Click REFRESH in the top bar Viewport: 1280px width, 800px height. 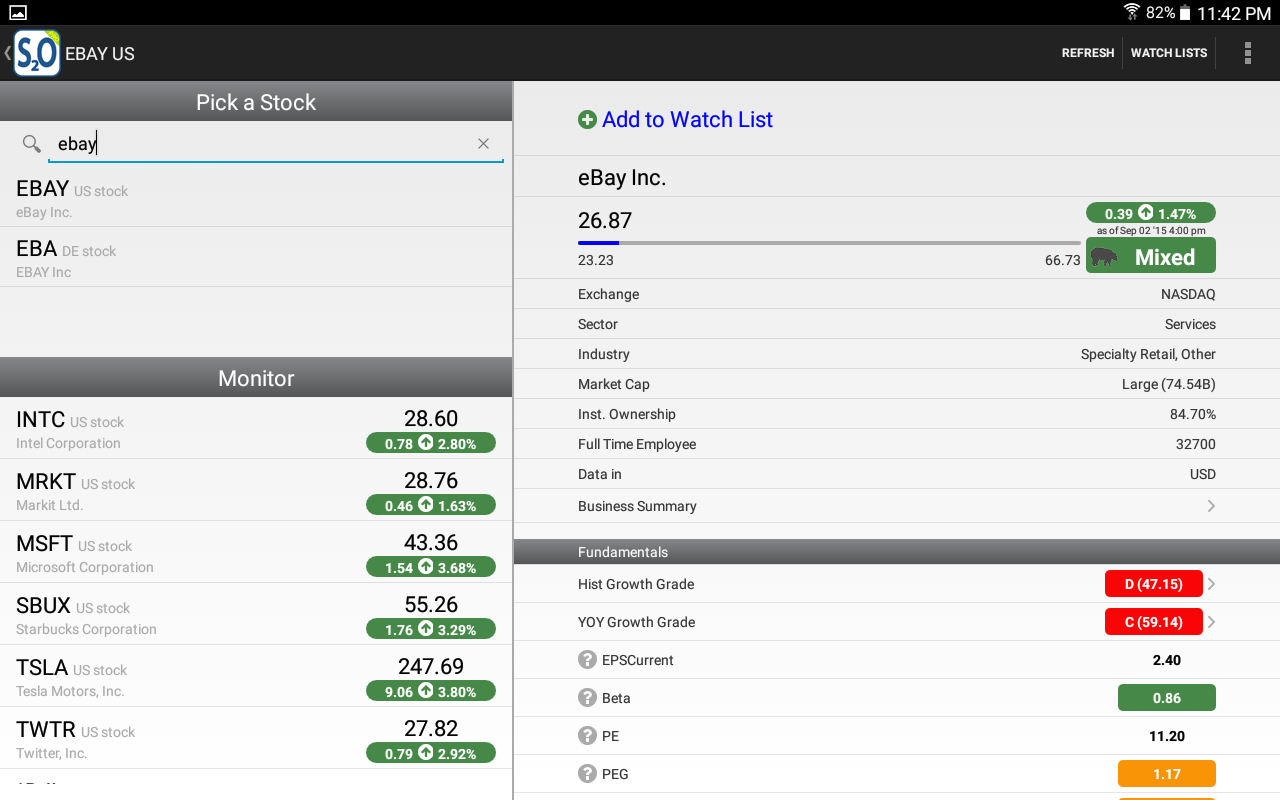click(x=1088, y=53)
